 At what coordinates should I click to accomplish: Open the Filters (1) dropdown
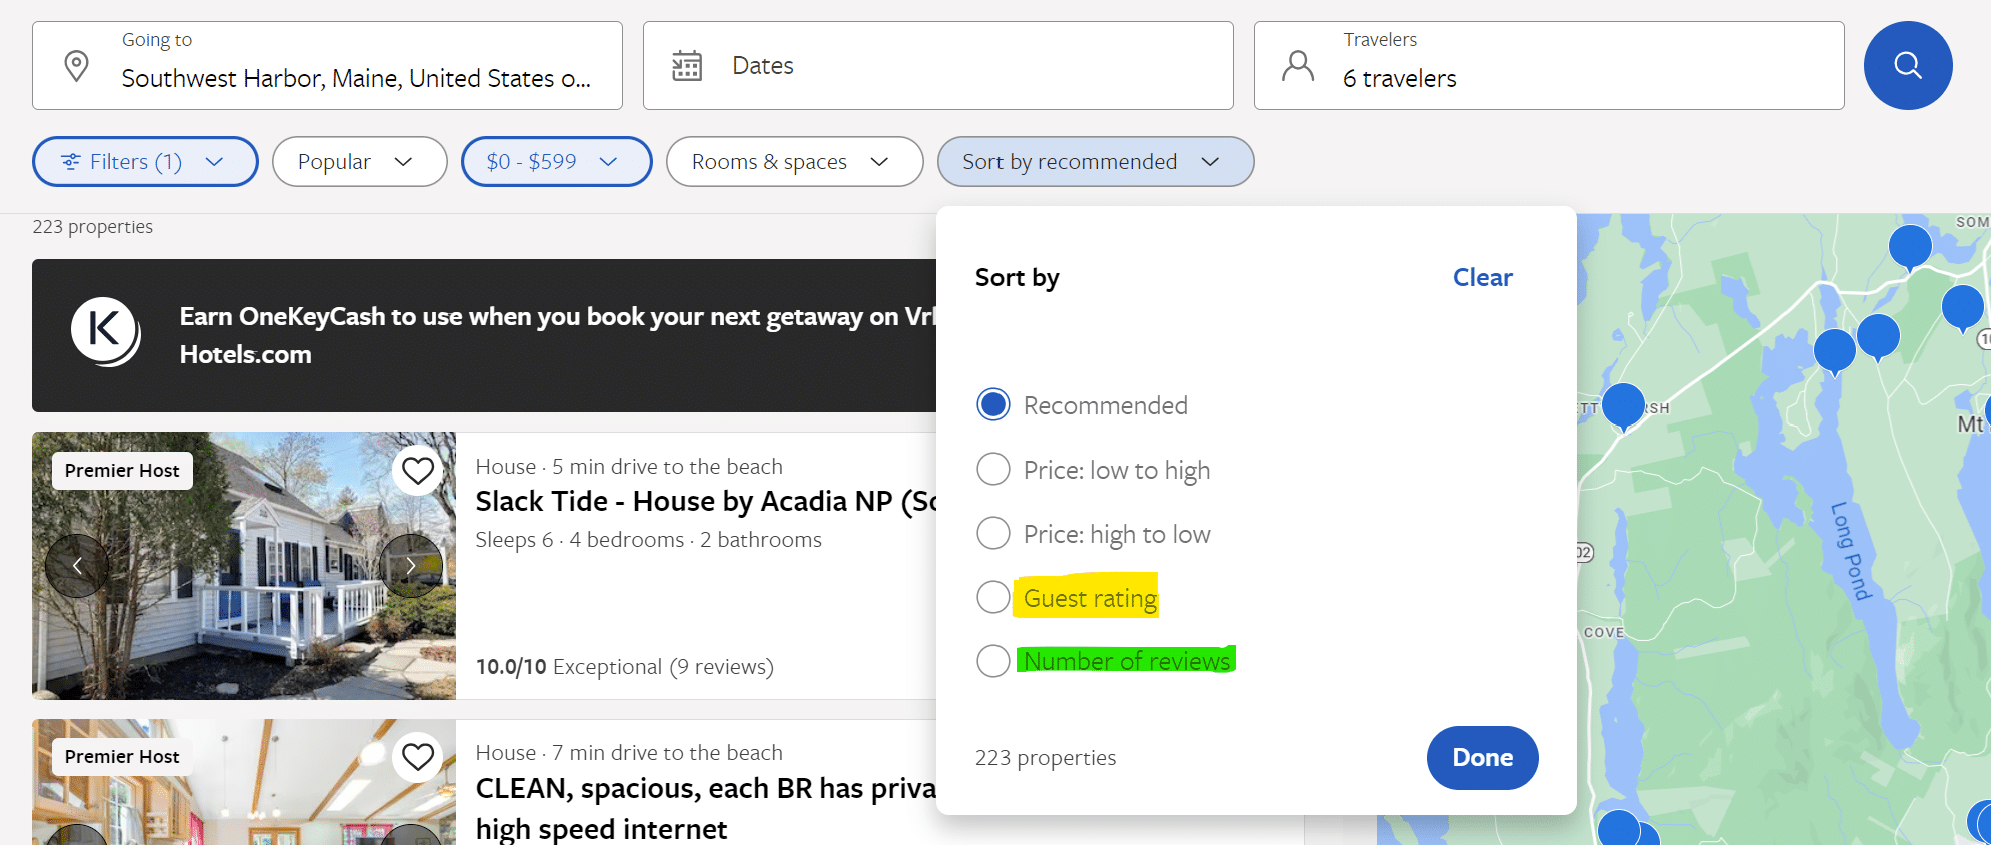point(145,162)
